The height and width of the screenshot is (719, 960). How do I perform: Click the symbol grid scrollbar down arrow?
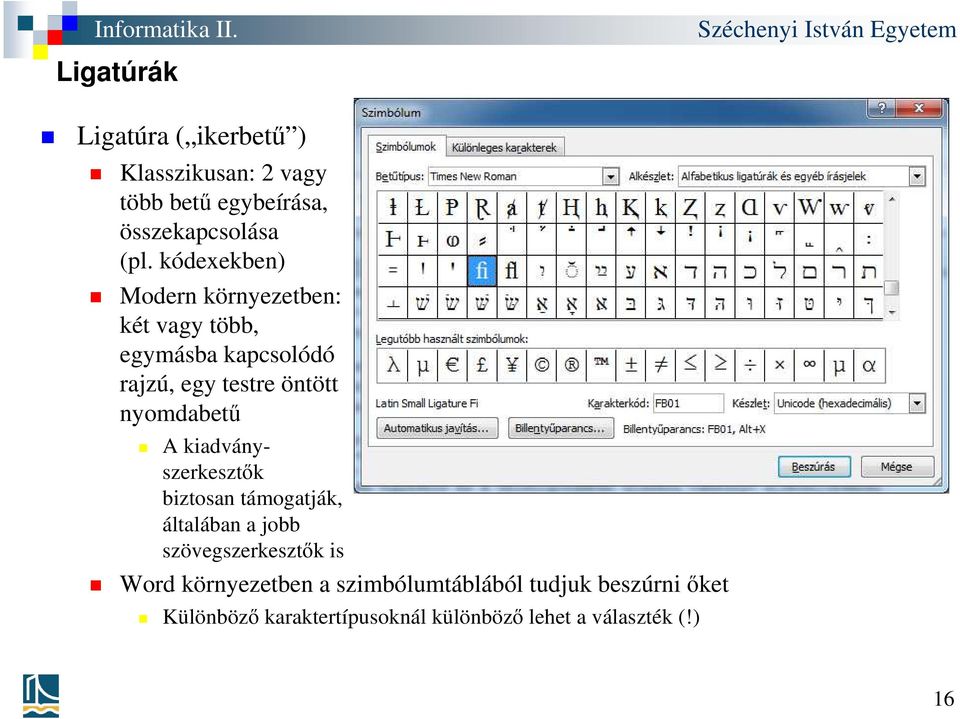pyautogui.click(x=892, y=312)
